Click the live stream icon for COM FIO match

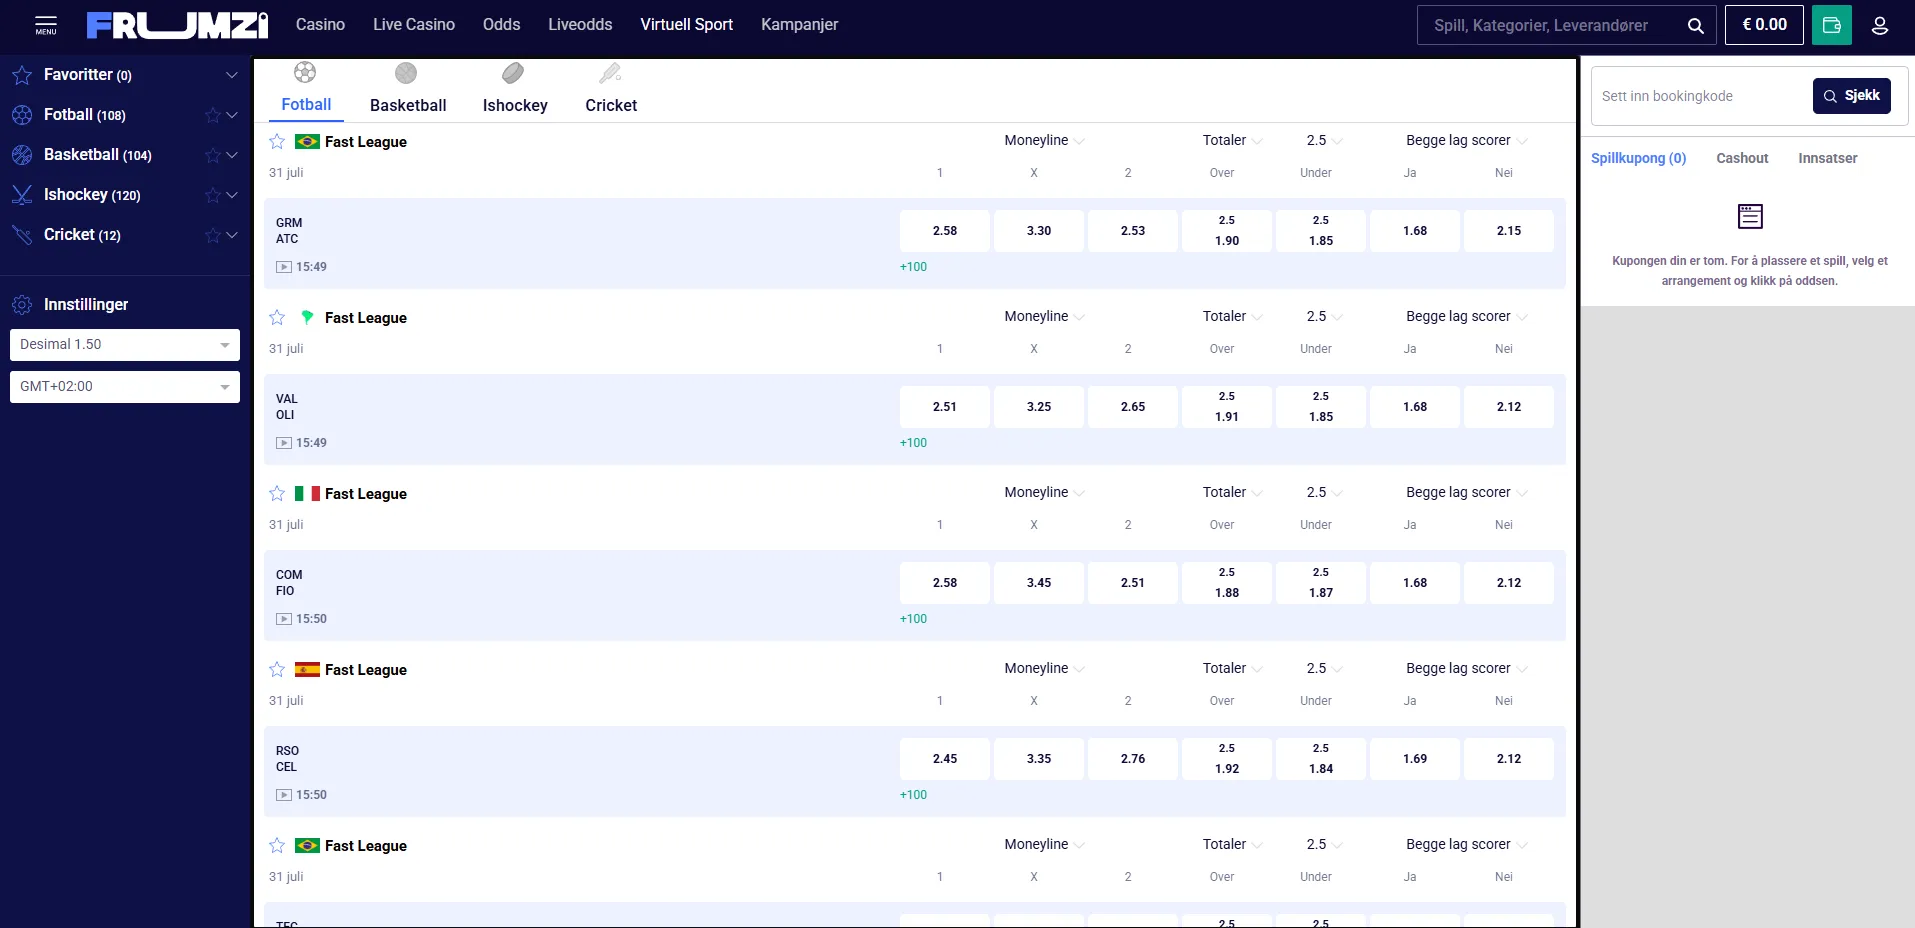(284, 619)
